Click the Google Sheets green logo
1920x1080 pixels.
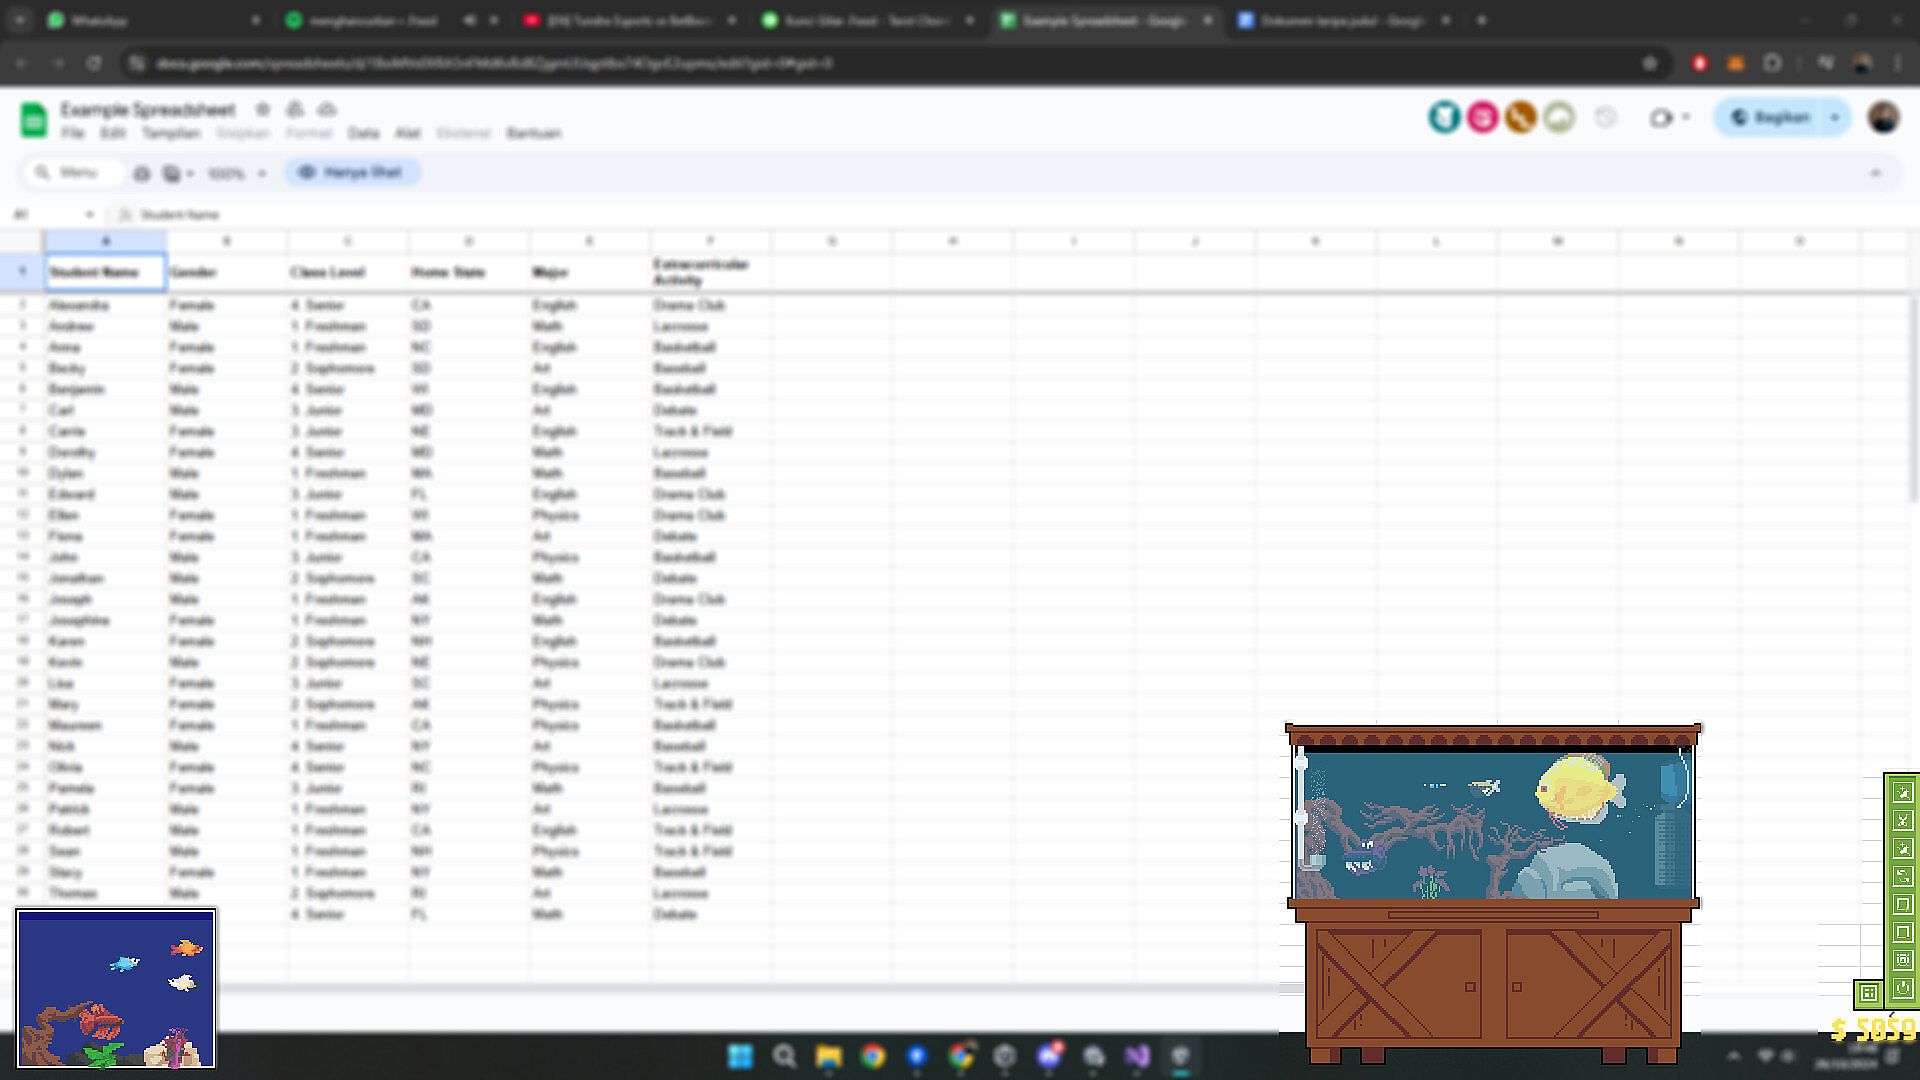(34, 120)
